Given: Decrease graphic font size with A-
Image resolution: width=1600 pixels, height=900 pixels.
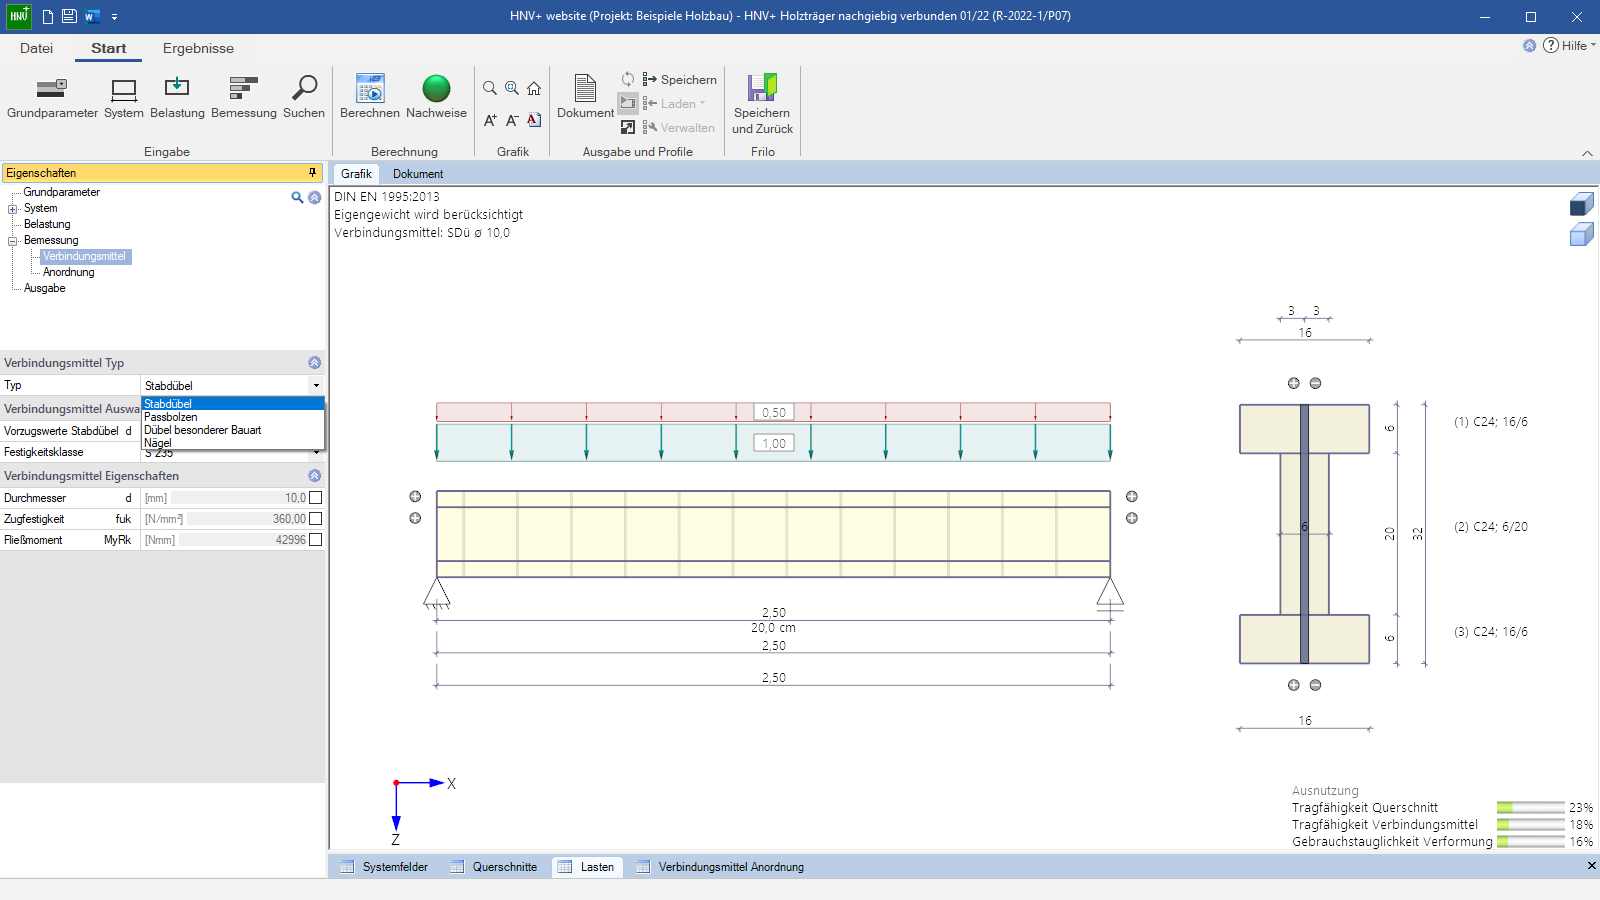Looking at the screenshot, I should 512,120.
